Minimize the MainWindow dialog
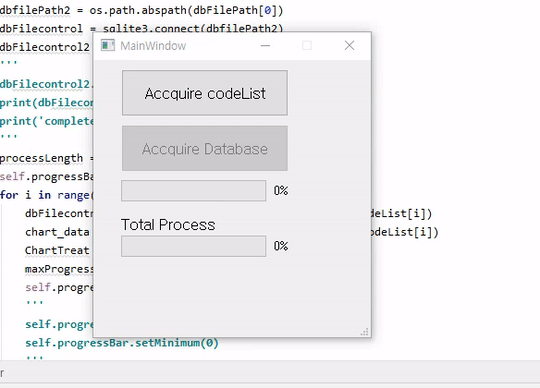Viewport: 540px width, 388px height. [265, 45]
